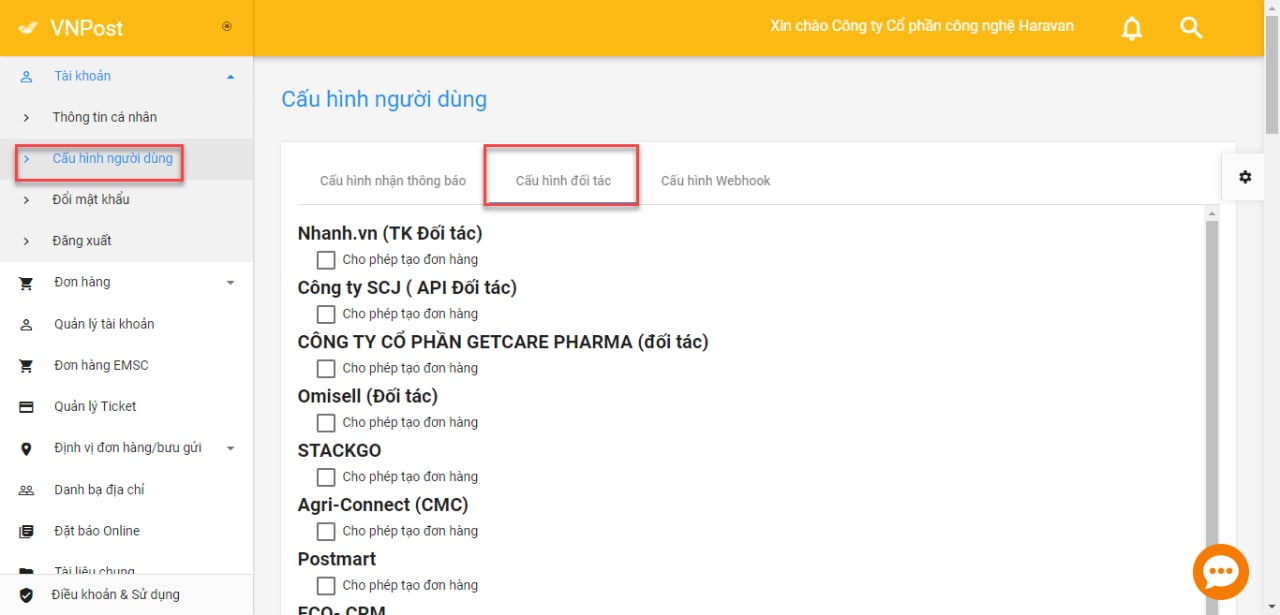The width and height of the screenshot is (1280, 615).
Task: Open Thông tin cá nhân menu item
Action: point(105,117)
